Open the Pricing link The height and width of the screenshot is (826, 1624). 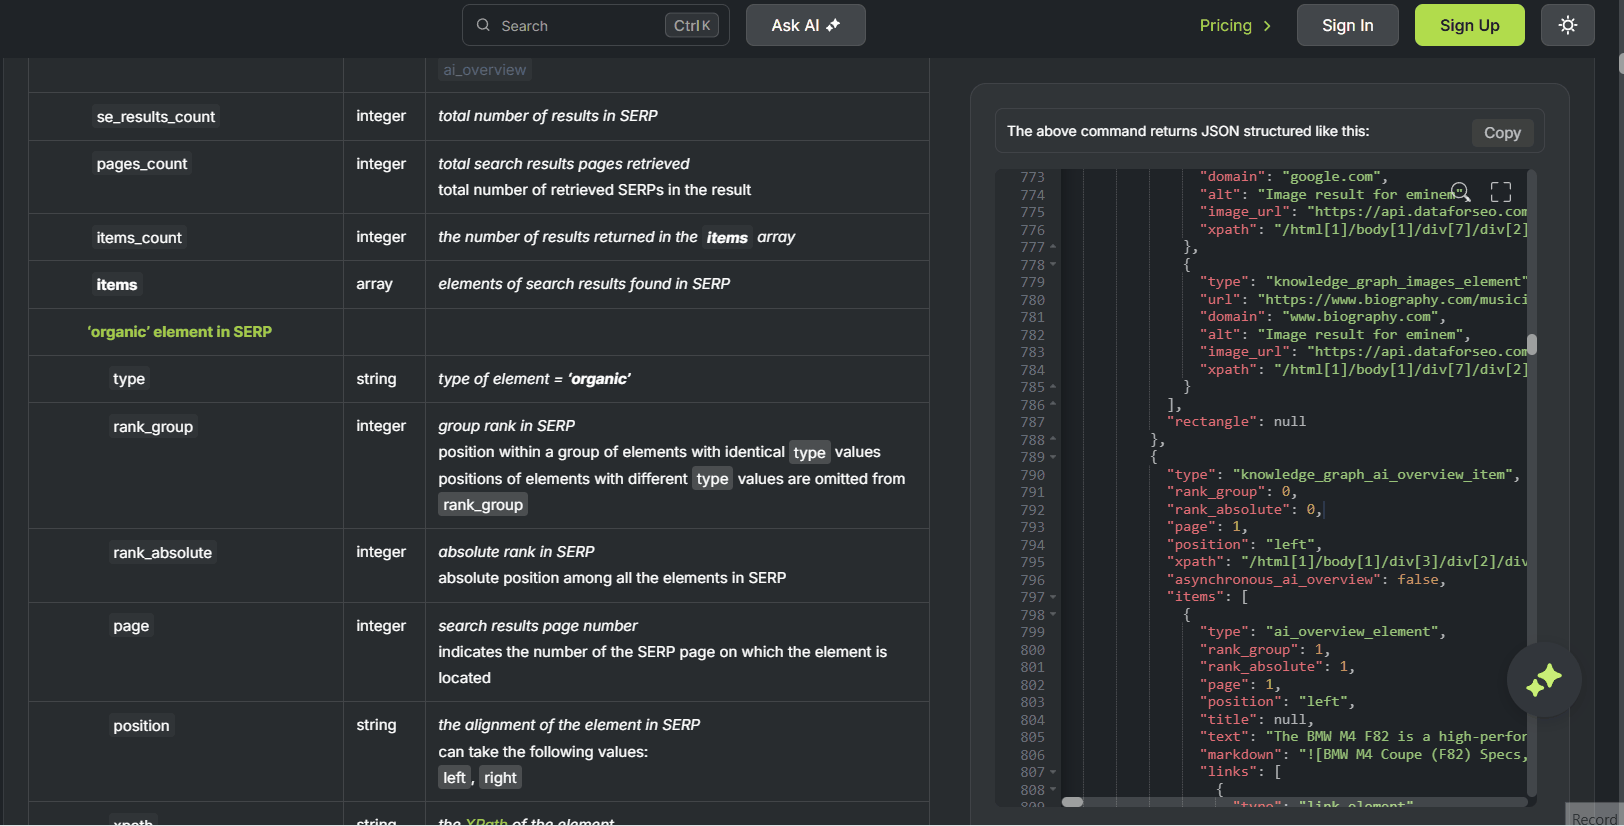tap(1235, 25)
